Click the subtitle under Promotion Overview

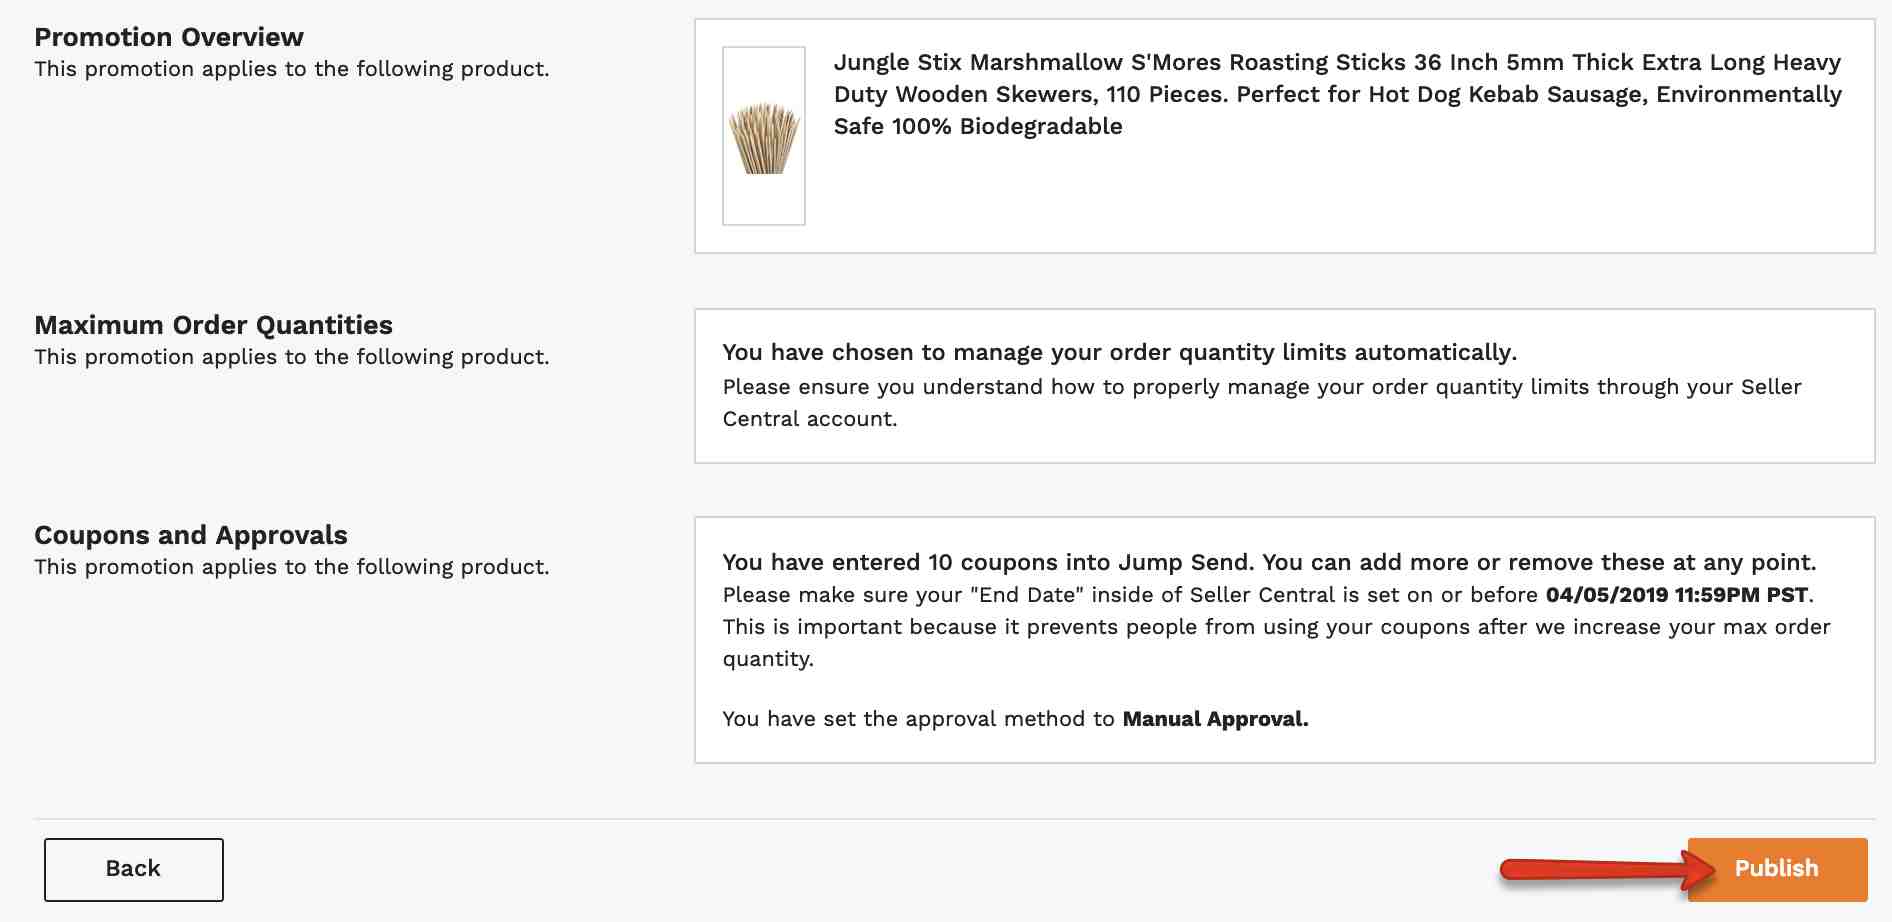click(x=292, y=69)
